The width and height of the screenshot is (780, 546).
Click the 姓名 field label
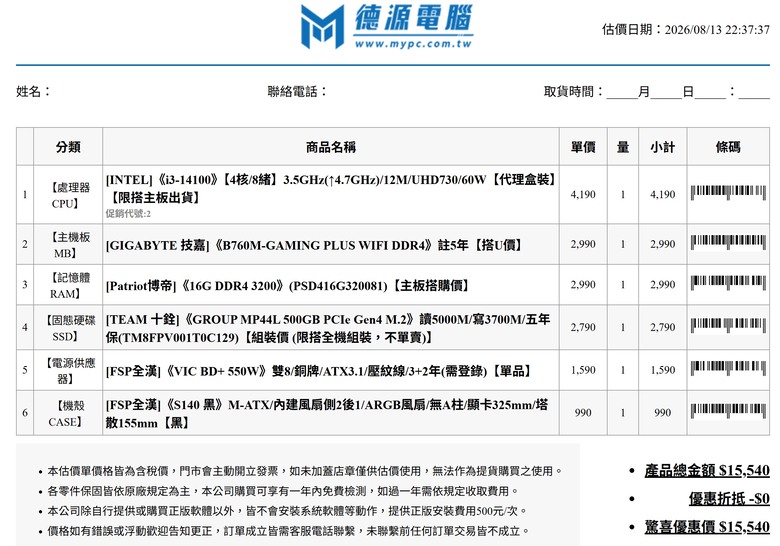33,91
